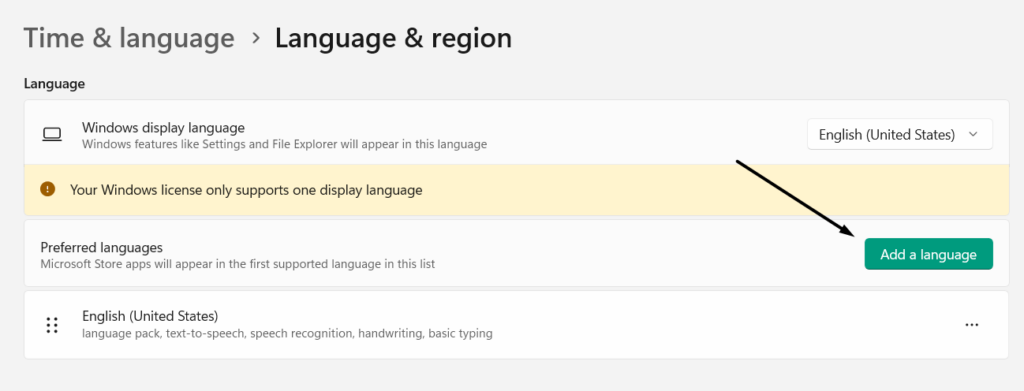Select the Windows display language label

tap(163, 127)
